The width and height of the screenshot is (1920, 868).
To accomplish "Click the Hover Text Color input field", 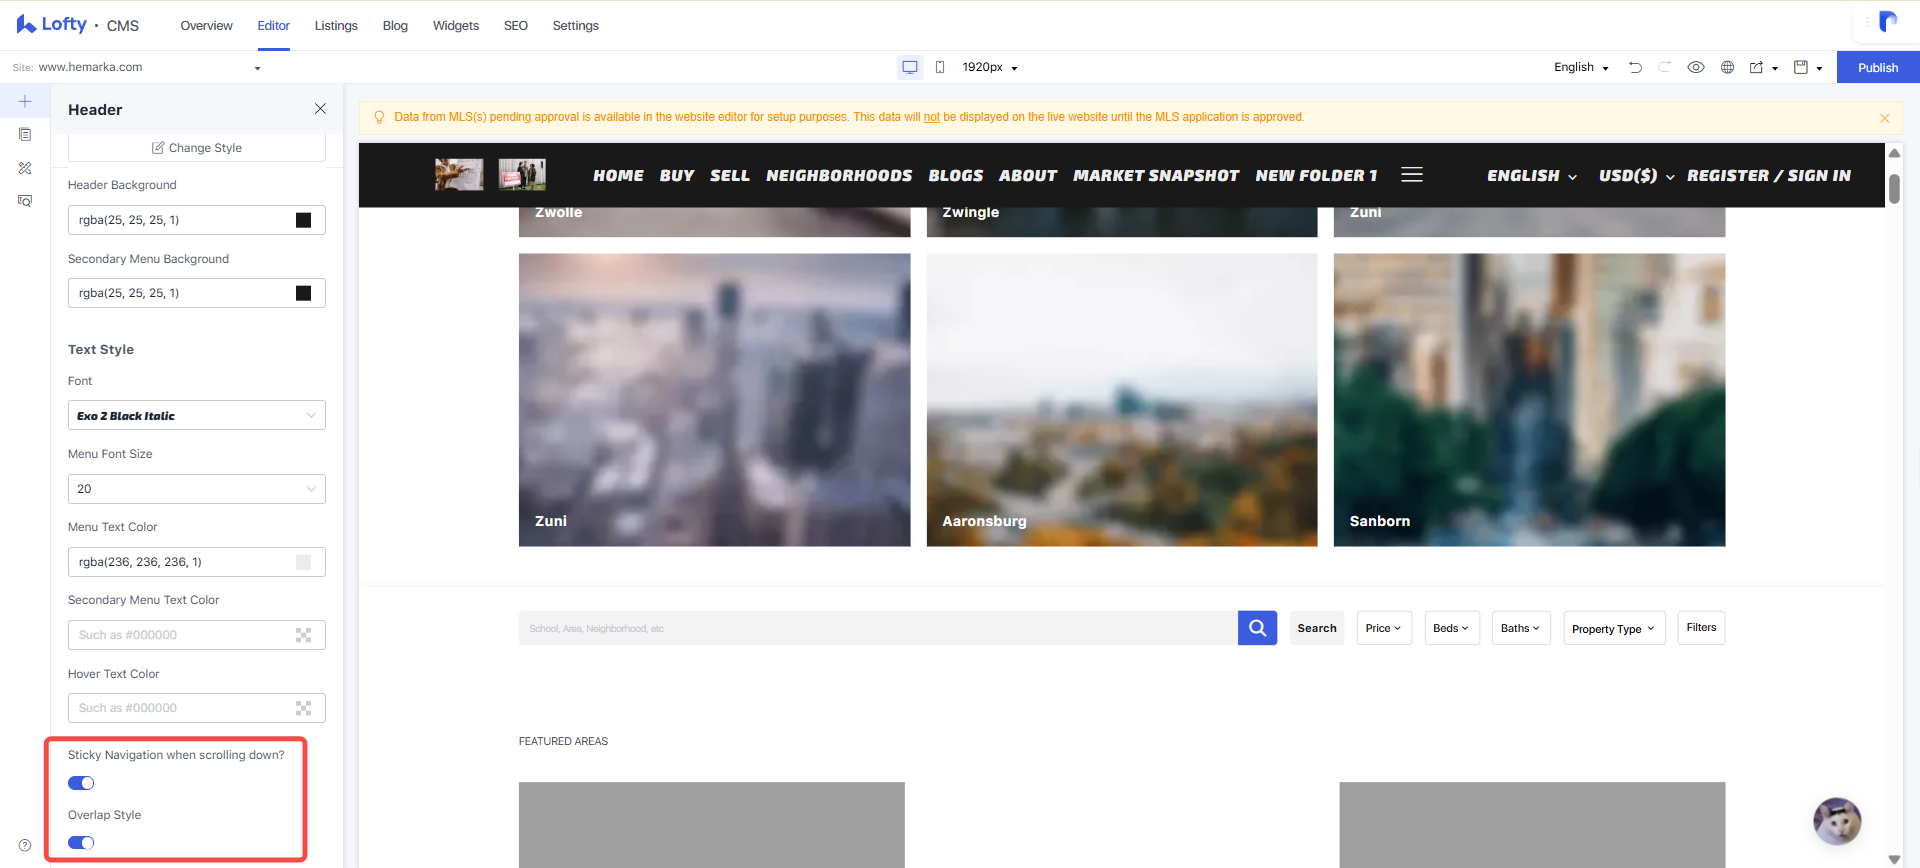I will click(197, 708).
